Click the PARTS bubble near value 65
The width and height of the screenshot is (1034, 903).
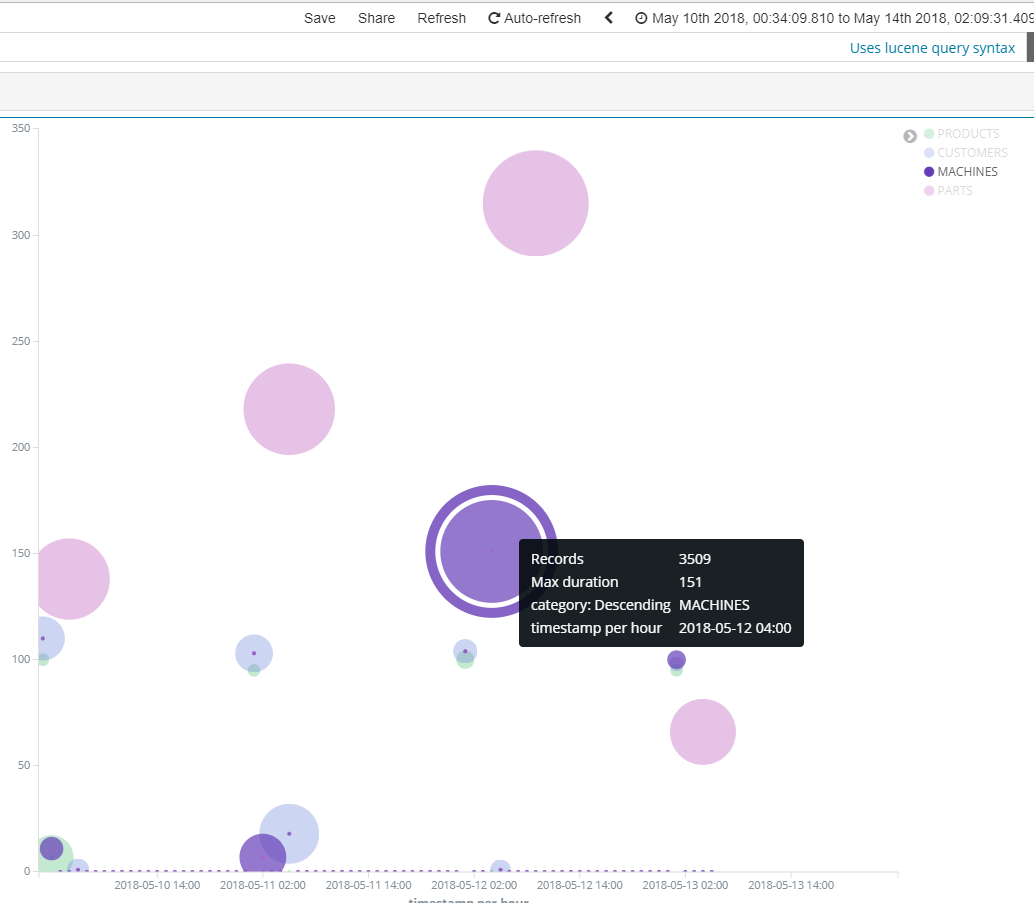click(x=703, y=732)
